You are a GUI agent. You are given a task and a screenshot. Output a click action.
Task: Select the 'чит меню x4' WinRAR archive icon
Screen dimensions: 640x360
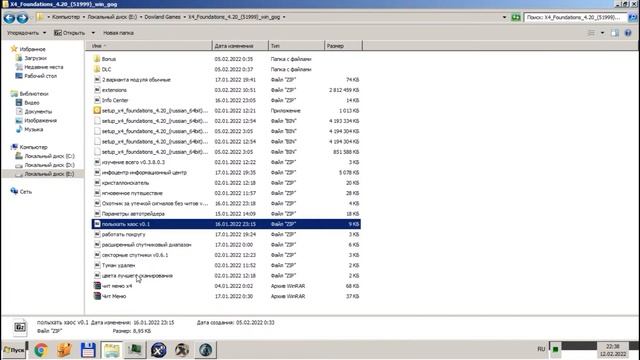97,286
